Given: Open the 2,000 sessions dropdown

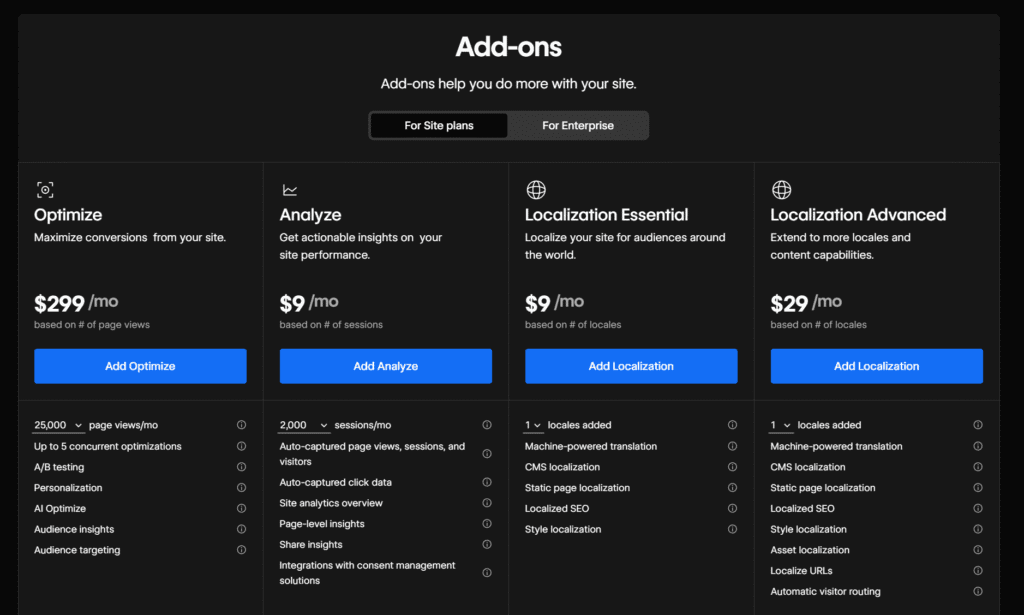Looking at the screenshot, I should click(x=303, y=424).
